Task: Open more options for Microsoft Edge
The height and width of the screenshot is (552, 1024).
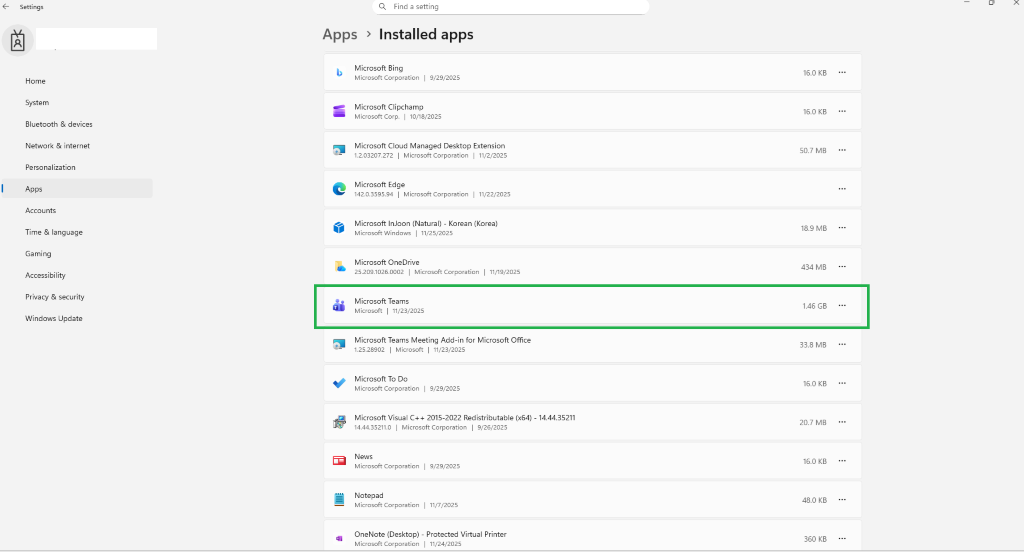Action: (x=842, y=189)
